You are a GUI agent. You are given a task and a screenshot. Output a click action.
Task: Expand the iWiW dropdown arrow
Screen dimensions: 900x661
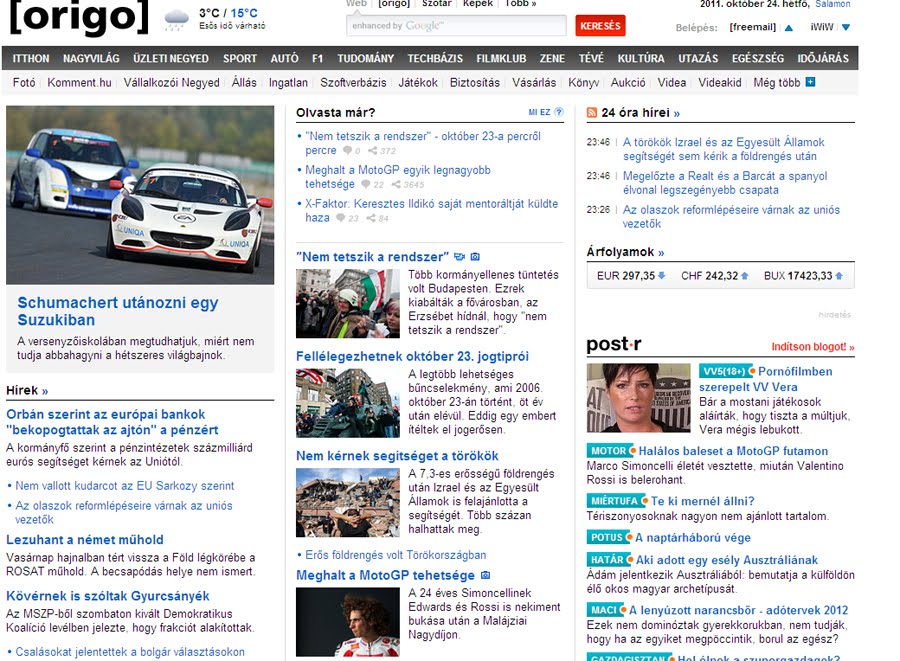(846, 27)
